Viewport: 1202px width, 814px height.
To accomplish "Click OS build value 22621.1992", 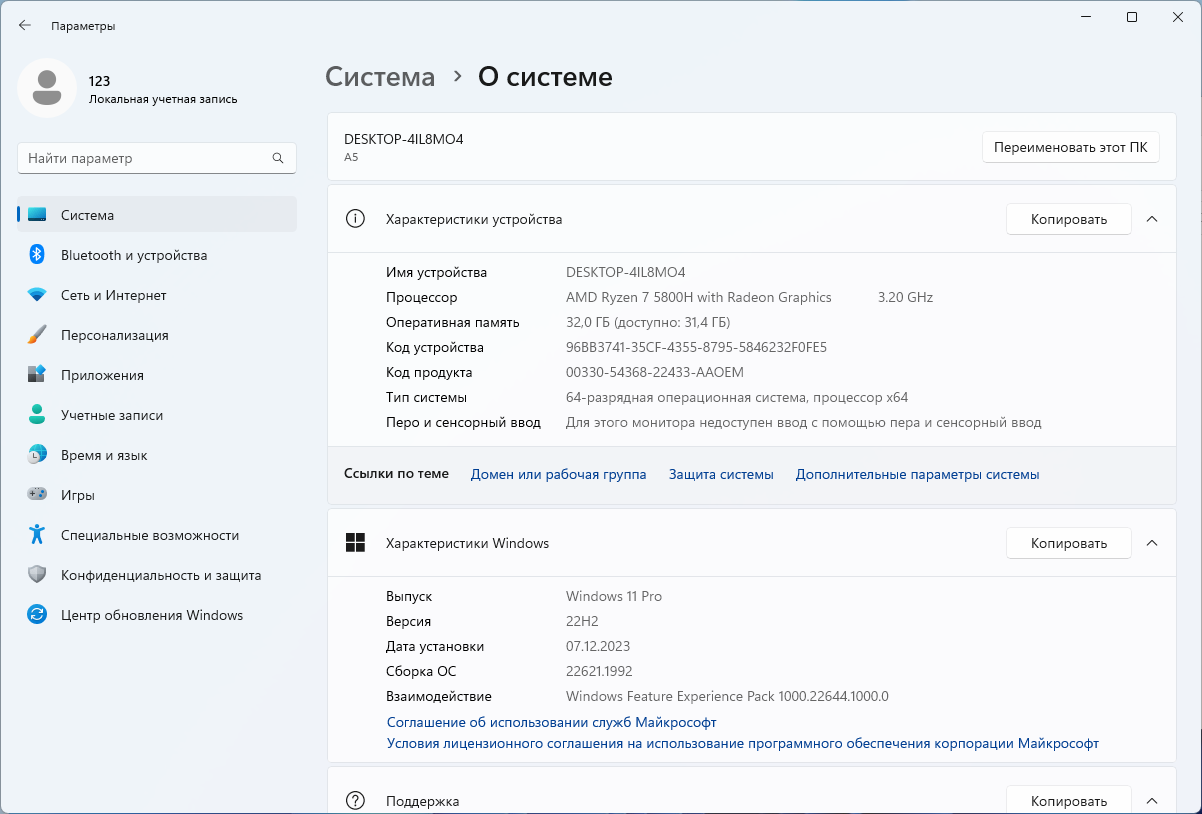I will point(599,671).
